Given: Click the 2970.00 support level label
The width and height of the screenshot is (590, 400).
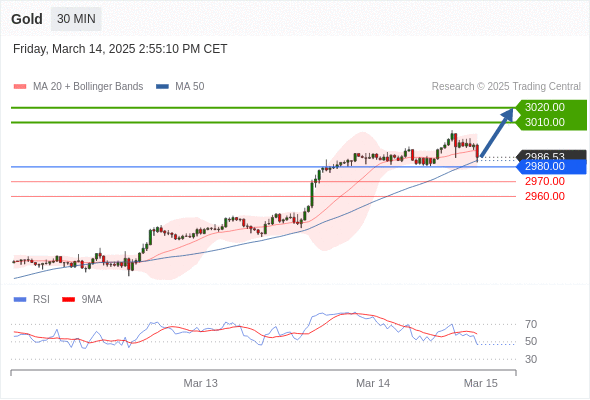Looking at the screenshot, I should [545, 182].
